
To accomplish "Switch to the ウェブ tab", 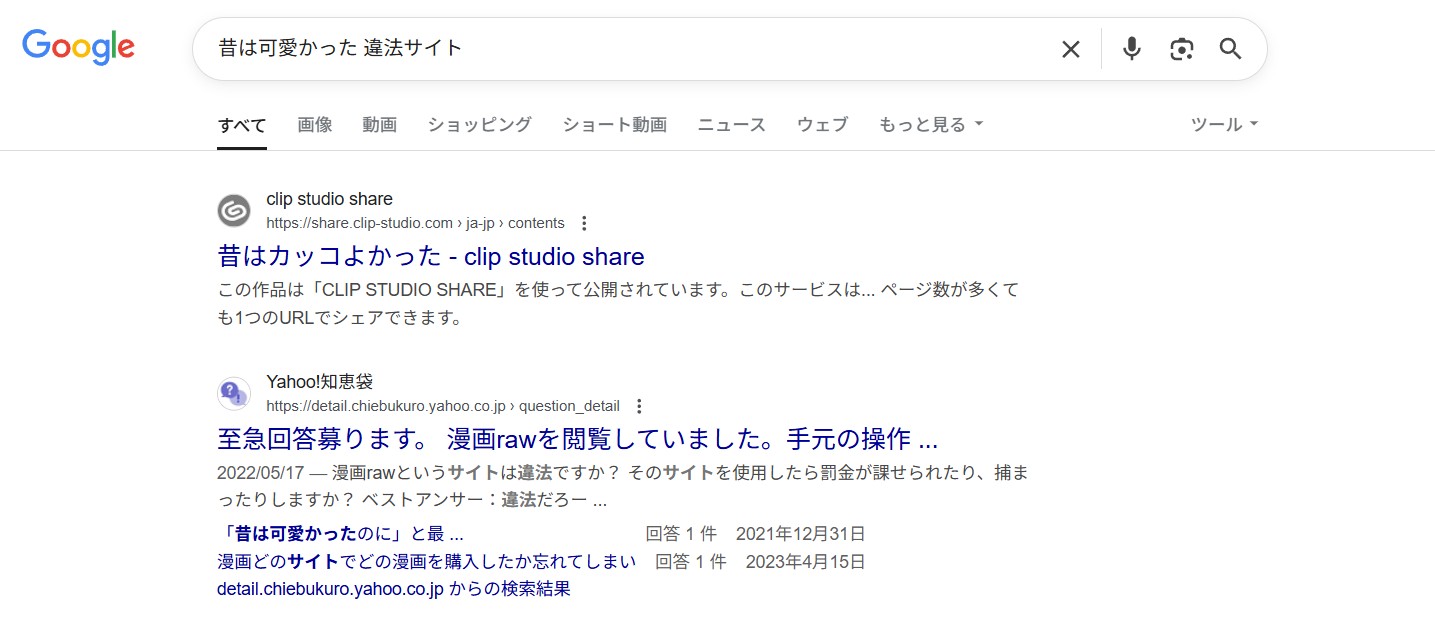I will tap(821, 123).
